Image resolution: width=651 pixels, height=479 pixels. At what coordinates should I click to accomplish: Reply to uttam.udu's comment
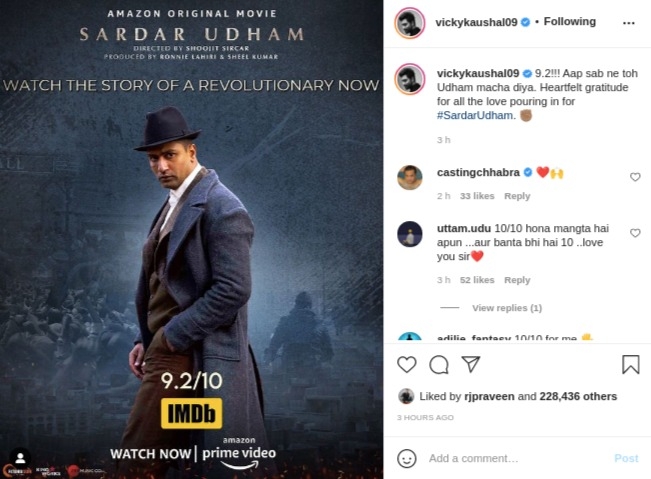(x=517, y=280)
